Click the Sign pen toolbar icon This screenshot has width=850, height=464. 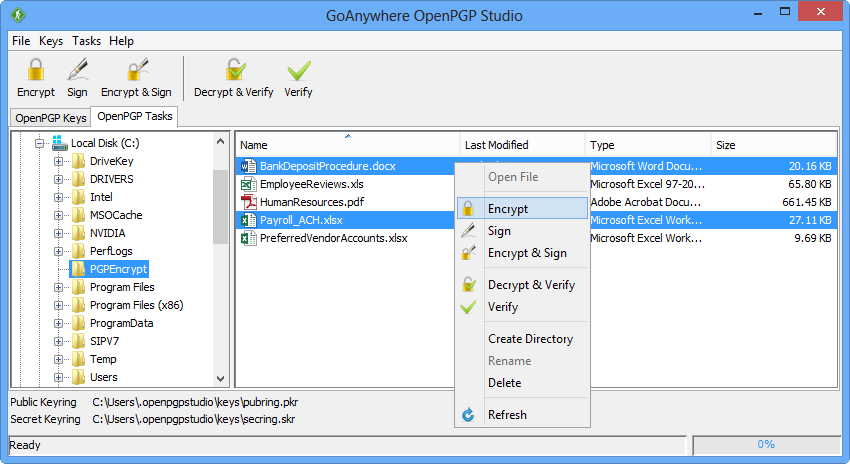(x=77, y=72)
